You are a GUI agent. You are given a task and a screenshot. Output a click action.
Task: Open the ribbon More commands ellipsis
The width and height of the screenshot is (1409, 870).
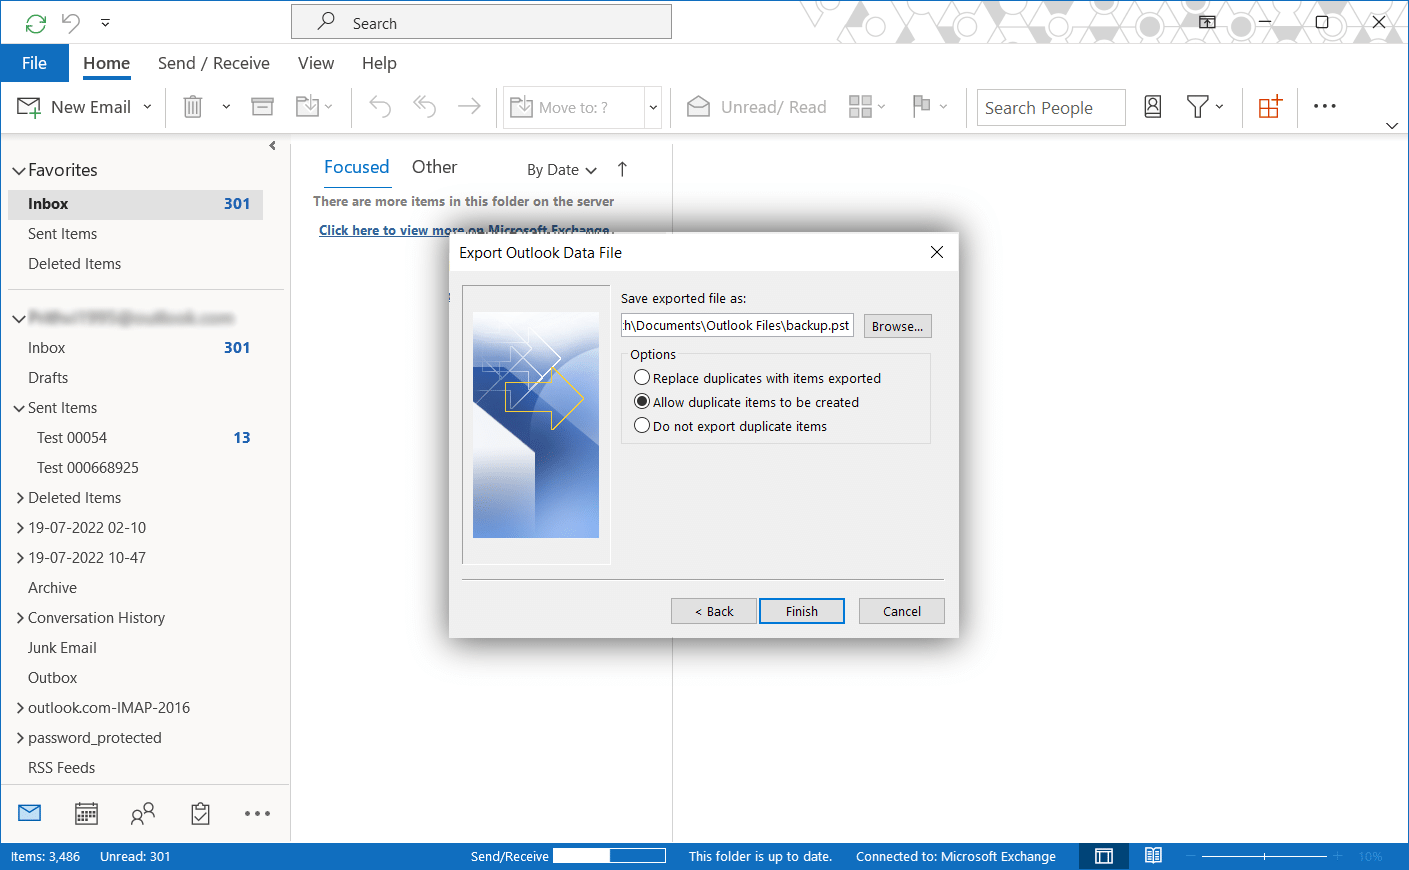point(1325,106)
